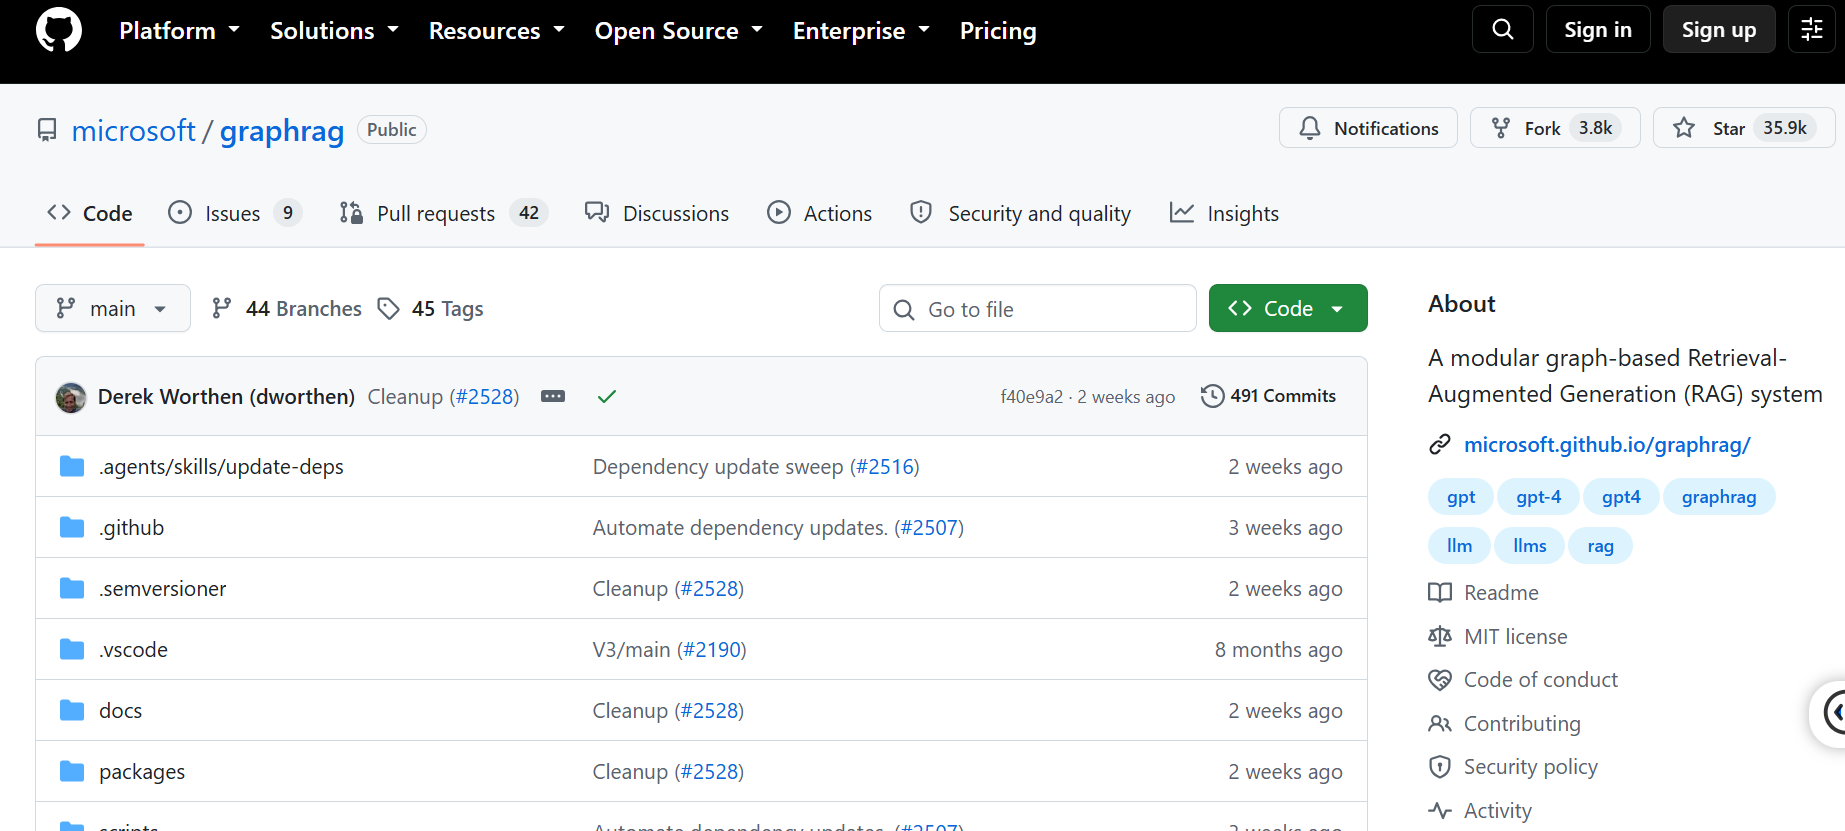Switch to the Pull requests tab
The image size is (1845, 831).
[x=443, y=213]
